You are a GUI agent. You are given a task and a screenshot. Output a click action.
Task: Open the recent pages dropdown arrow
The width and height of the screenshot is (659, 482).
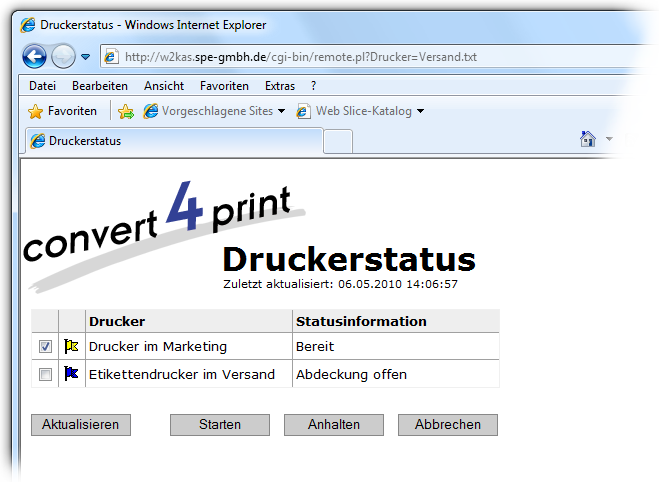click(86, 57)
